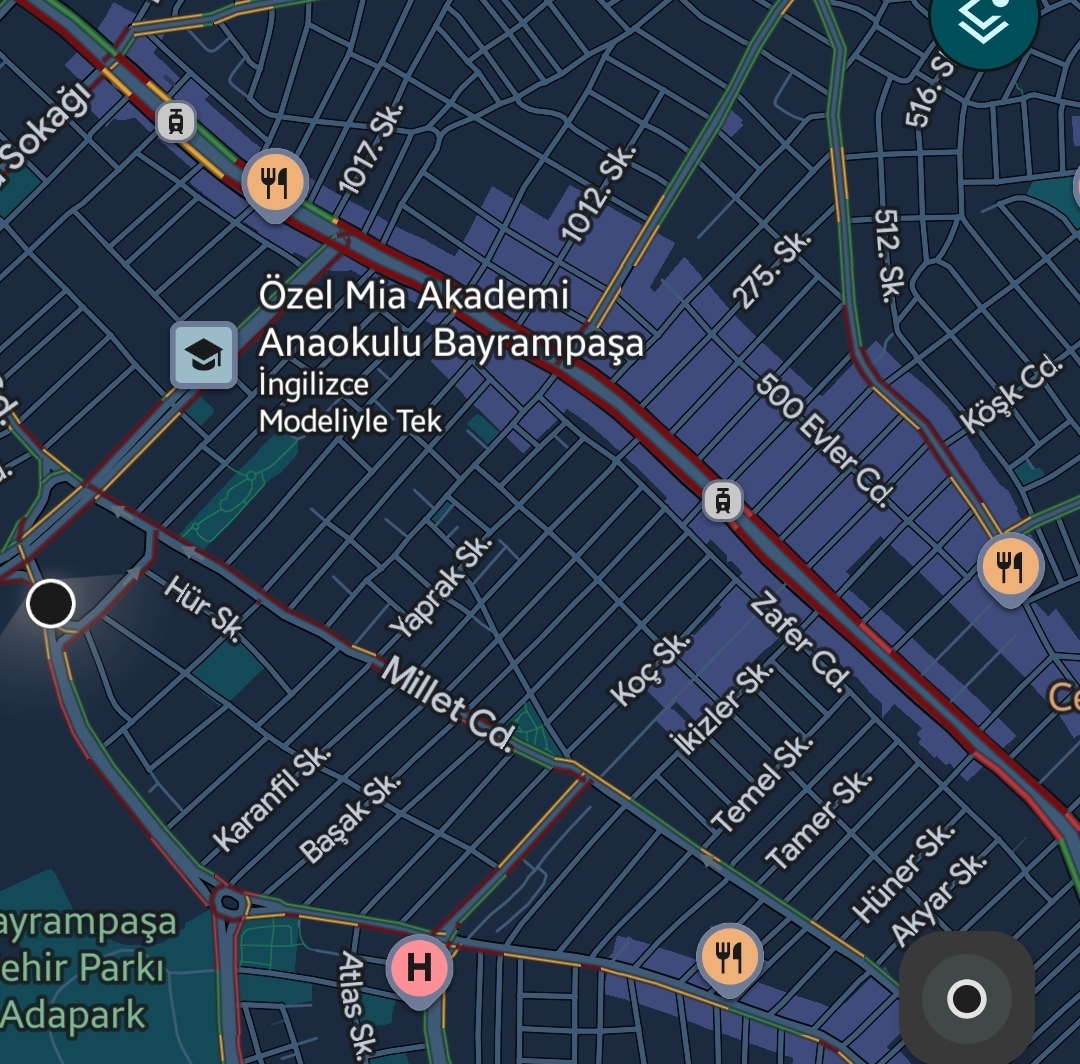Viewport: 1080px width, 1064px height.
Task: Open the restaurant pin below Köşk Cd.
Action: 1010,567
